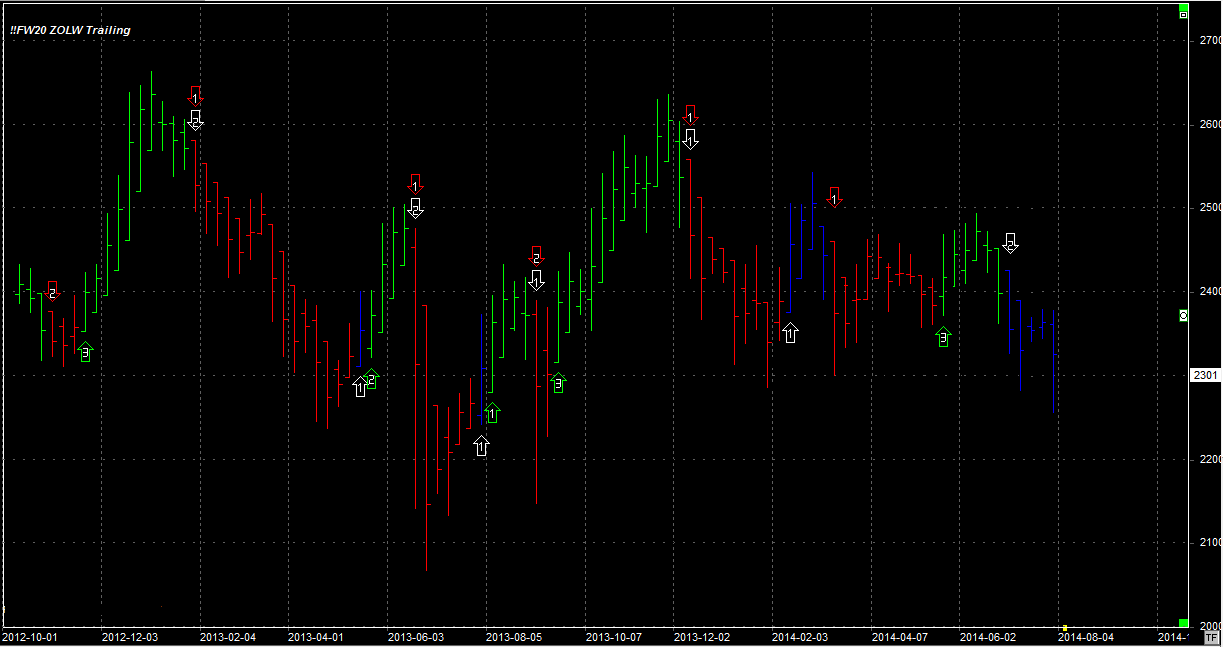Click the circle icon near the price axis
The width and height of the screenshot is (1223, 647).
click(1184, 315)
